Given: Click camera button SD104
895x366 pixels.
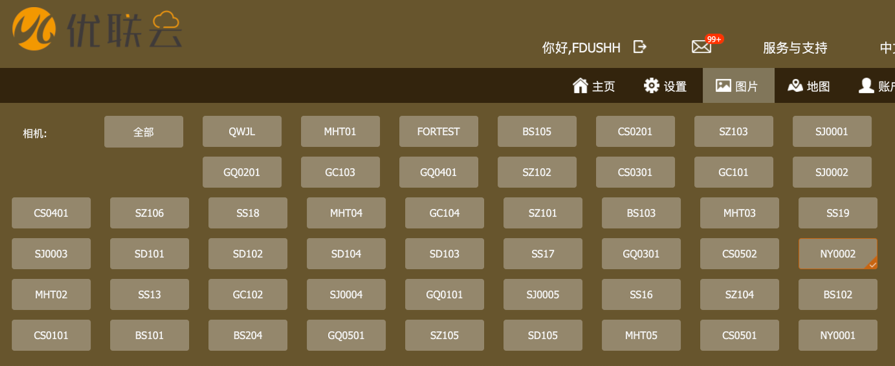Looking at the screenshot, I should [x=346, y=254].
